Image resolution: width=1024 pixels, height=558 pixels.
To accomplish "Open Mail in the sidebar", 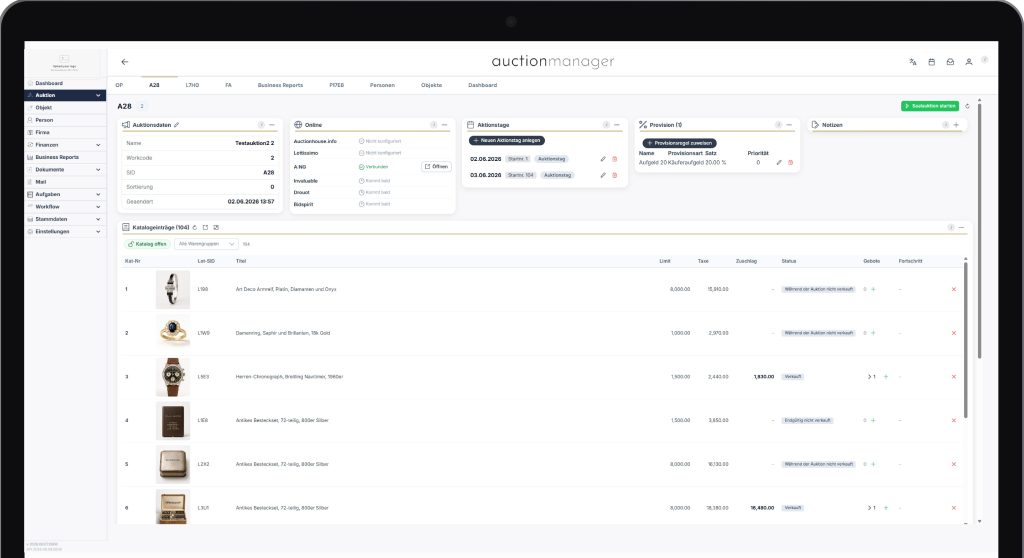I will pos(65,182).
